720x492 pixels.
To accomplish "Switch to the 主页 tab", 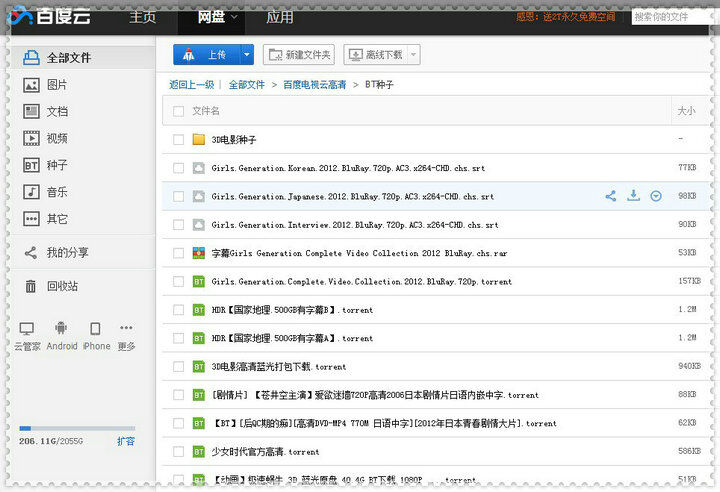I will point(143,17).
